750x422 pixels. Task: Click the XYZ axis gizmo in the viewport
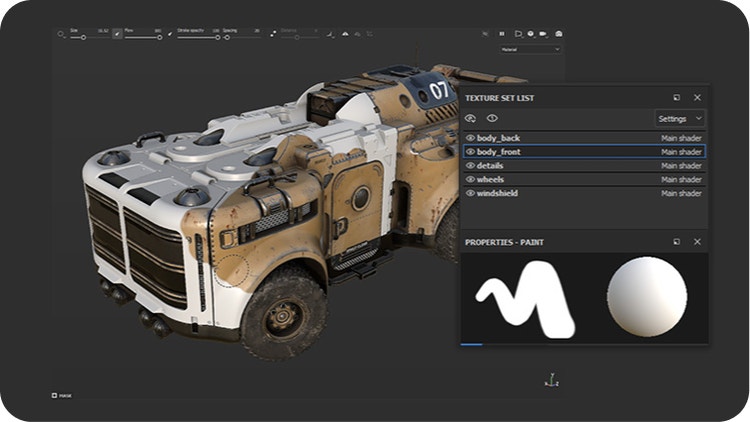(x=550, y=380)
